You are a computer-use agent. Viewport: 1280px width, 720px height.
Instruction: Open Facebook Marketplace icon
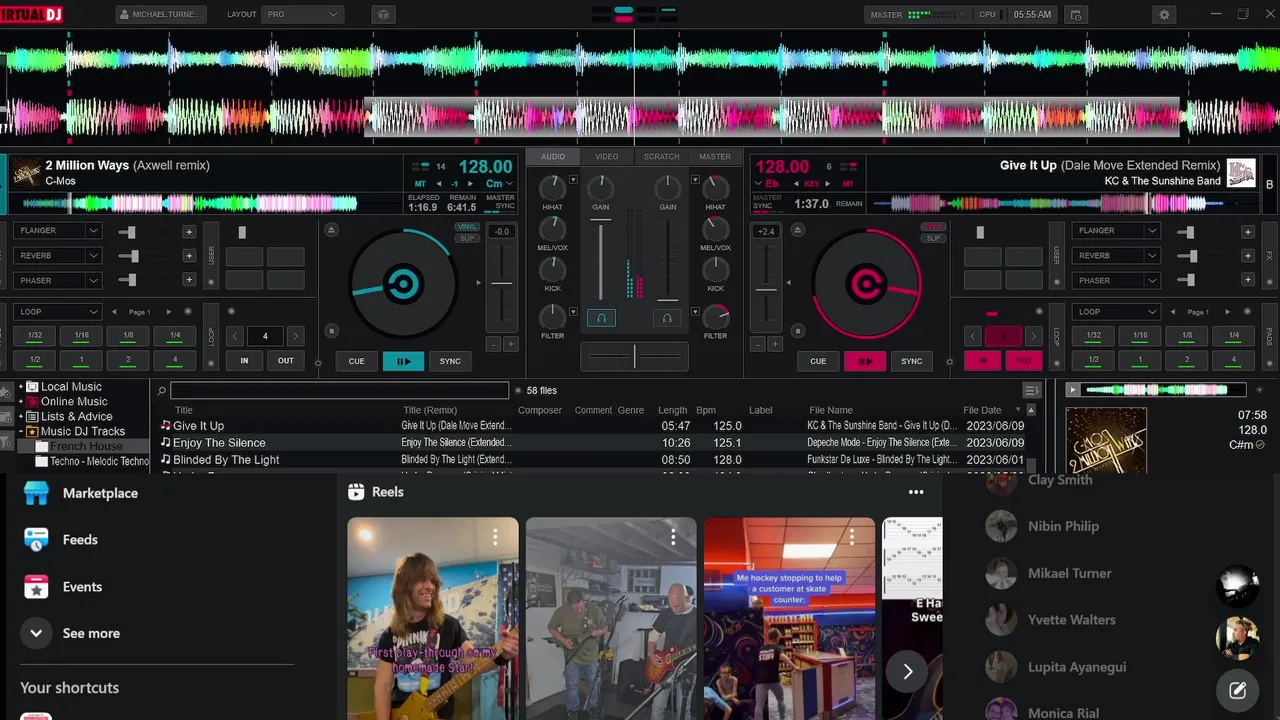[x=36, y=493]
